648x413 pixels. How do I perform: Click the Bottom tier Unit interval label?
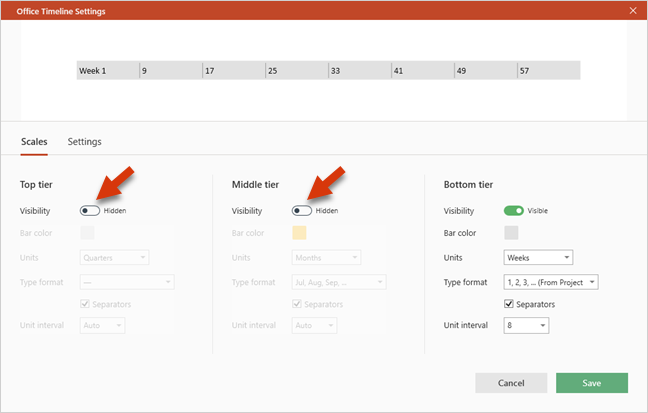pos(466,325)
